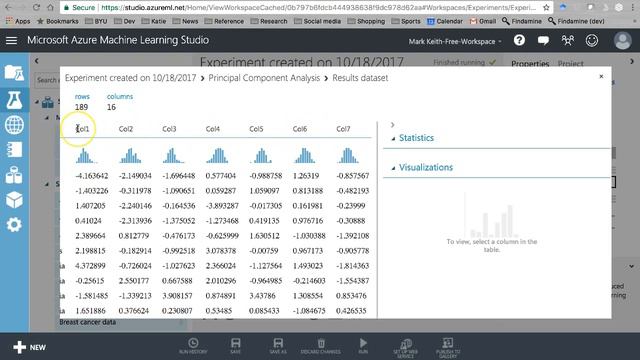Select the Col7 column header
The height and width of the screenshot is (360, 640).
coord(343,129)
